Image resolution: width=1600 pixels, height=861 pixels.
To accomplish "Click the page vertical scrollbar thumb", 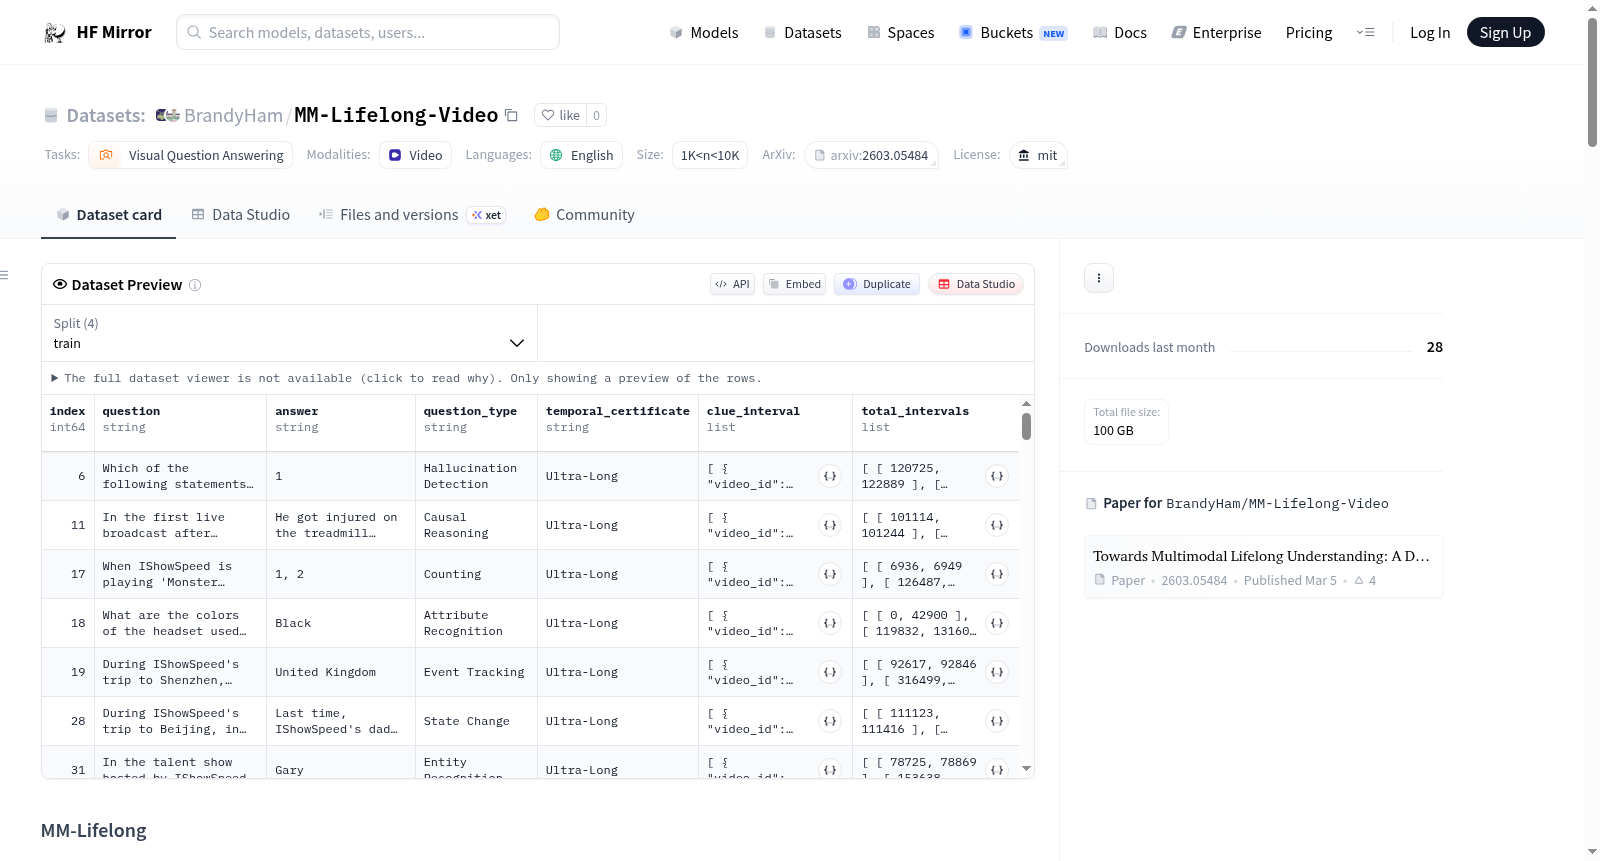I will tap(1592, 82).
